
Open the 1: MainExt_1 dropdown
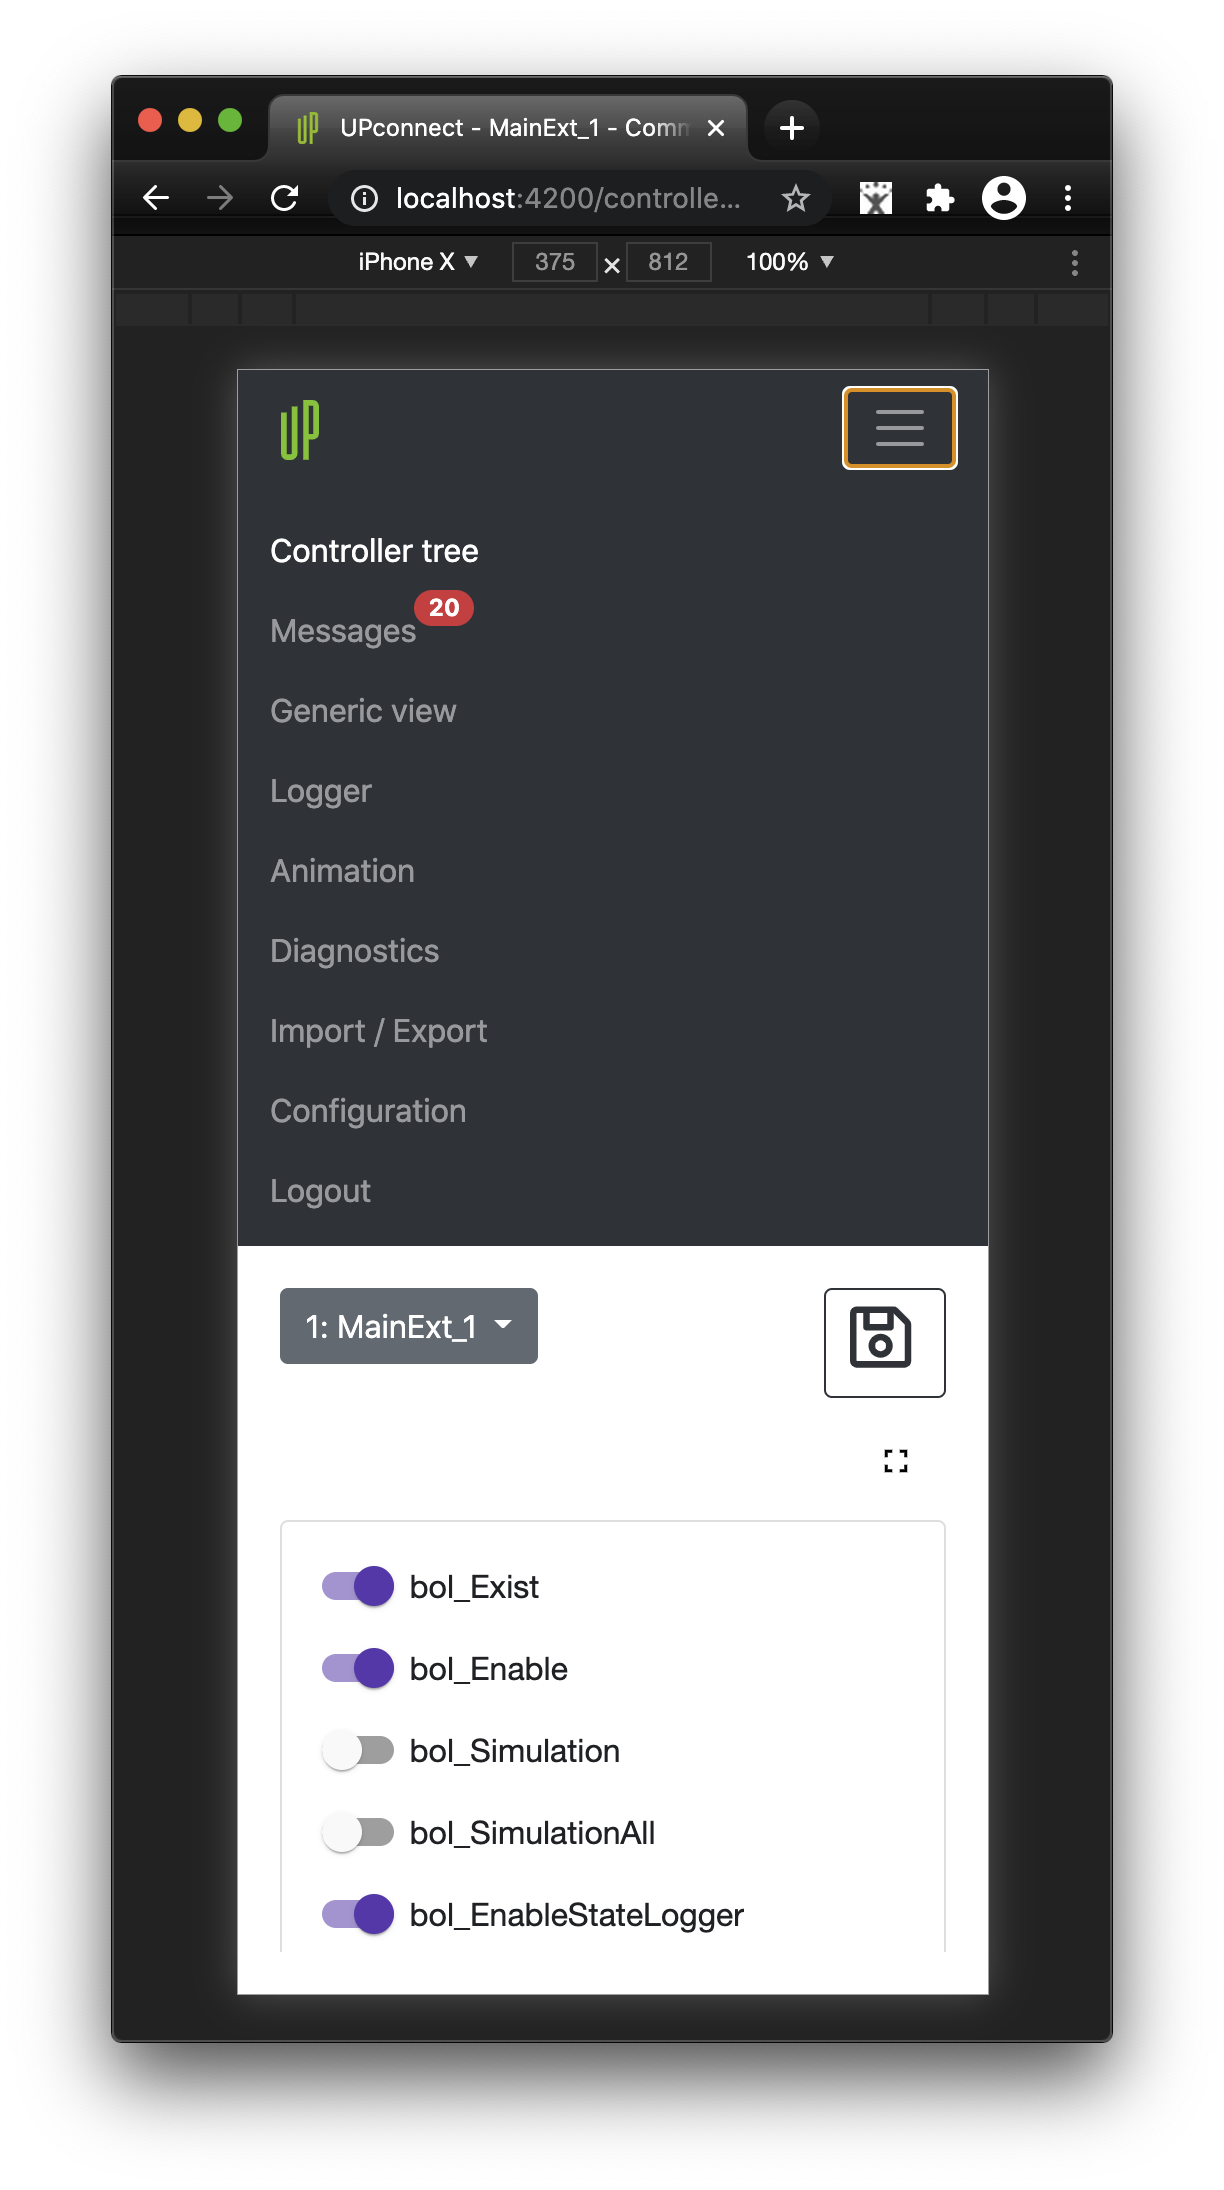408,1326
